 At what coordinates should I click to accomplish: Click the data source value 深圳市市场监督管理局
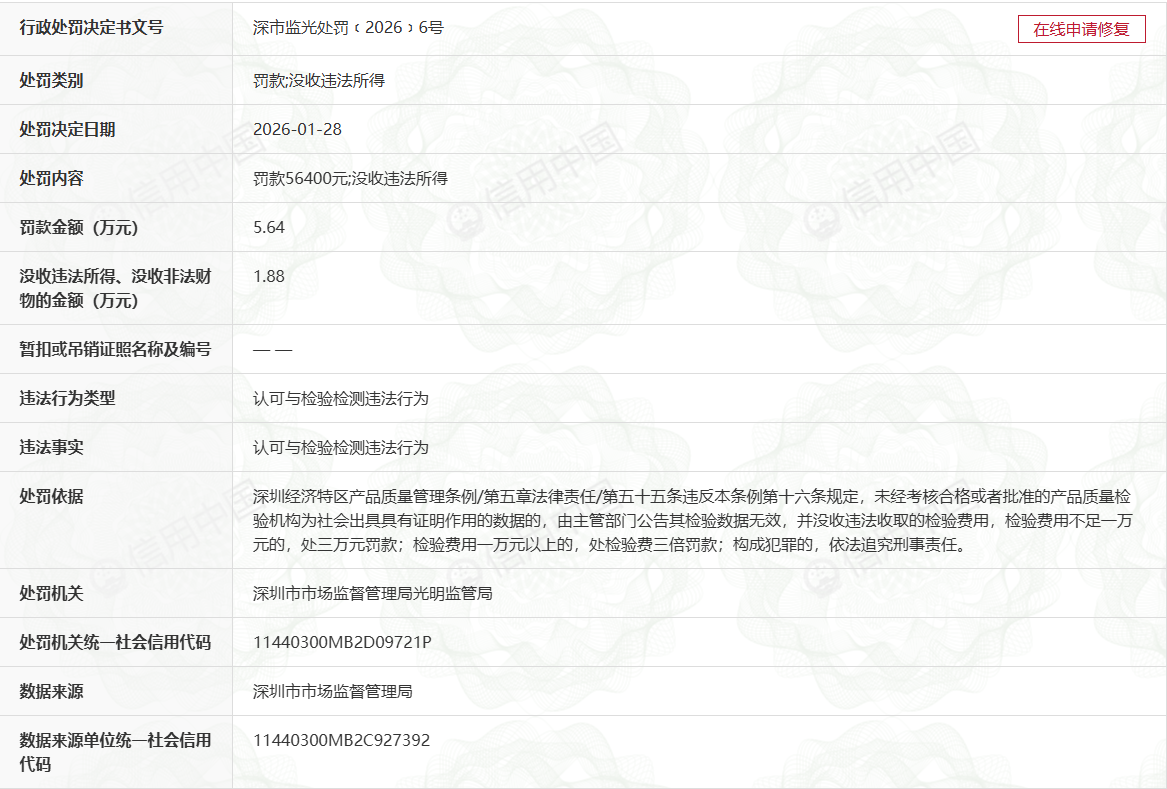coord(333,691)
